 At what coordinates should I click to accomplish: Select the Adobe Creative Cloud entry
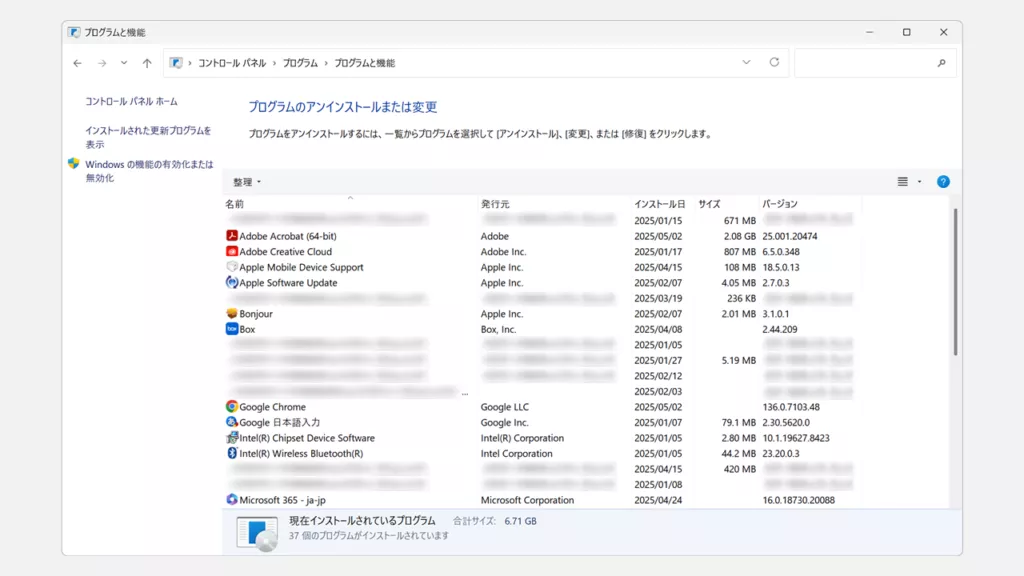pyautogui.click(x=541, y=251)
